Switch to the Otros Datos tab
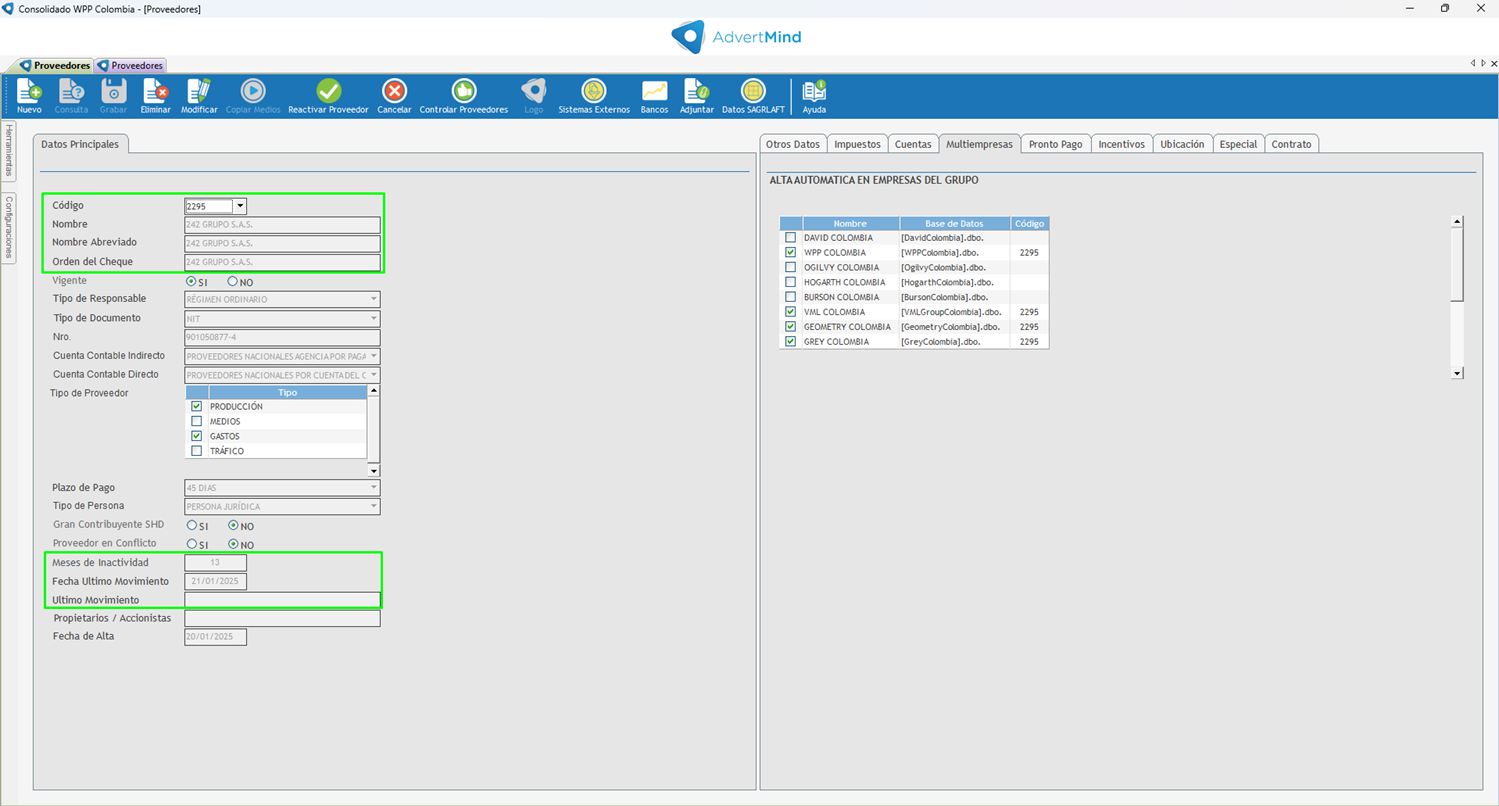The image size is (1499, 806). point(793,144)
